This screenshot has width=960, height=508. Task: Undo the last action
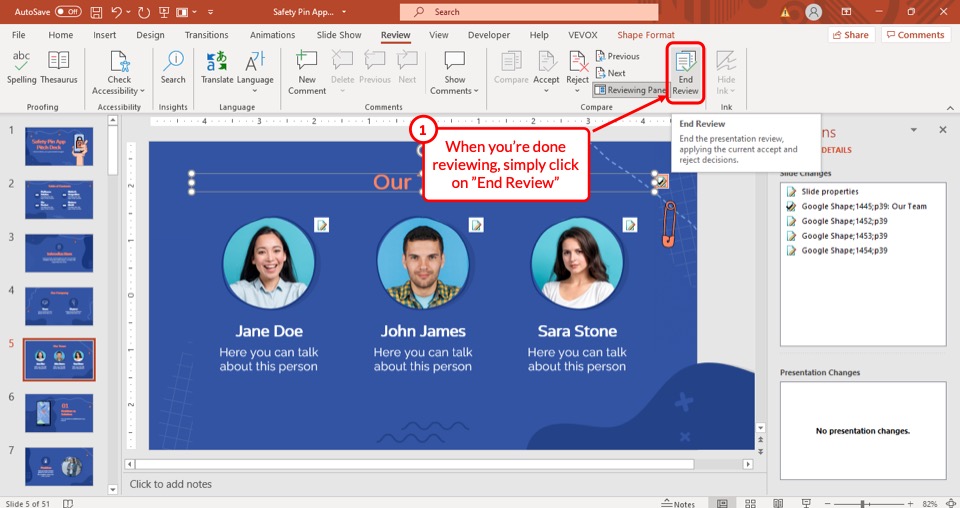(x=116, y=12)
